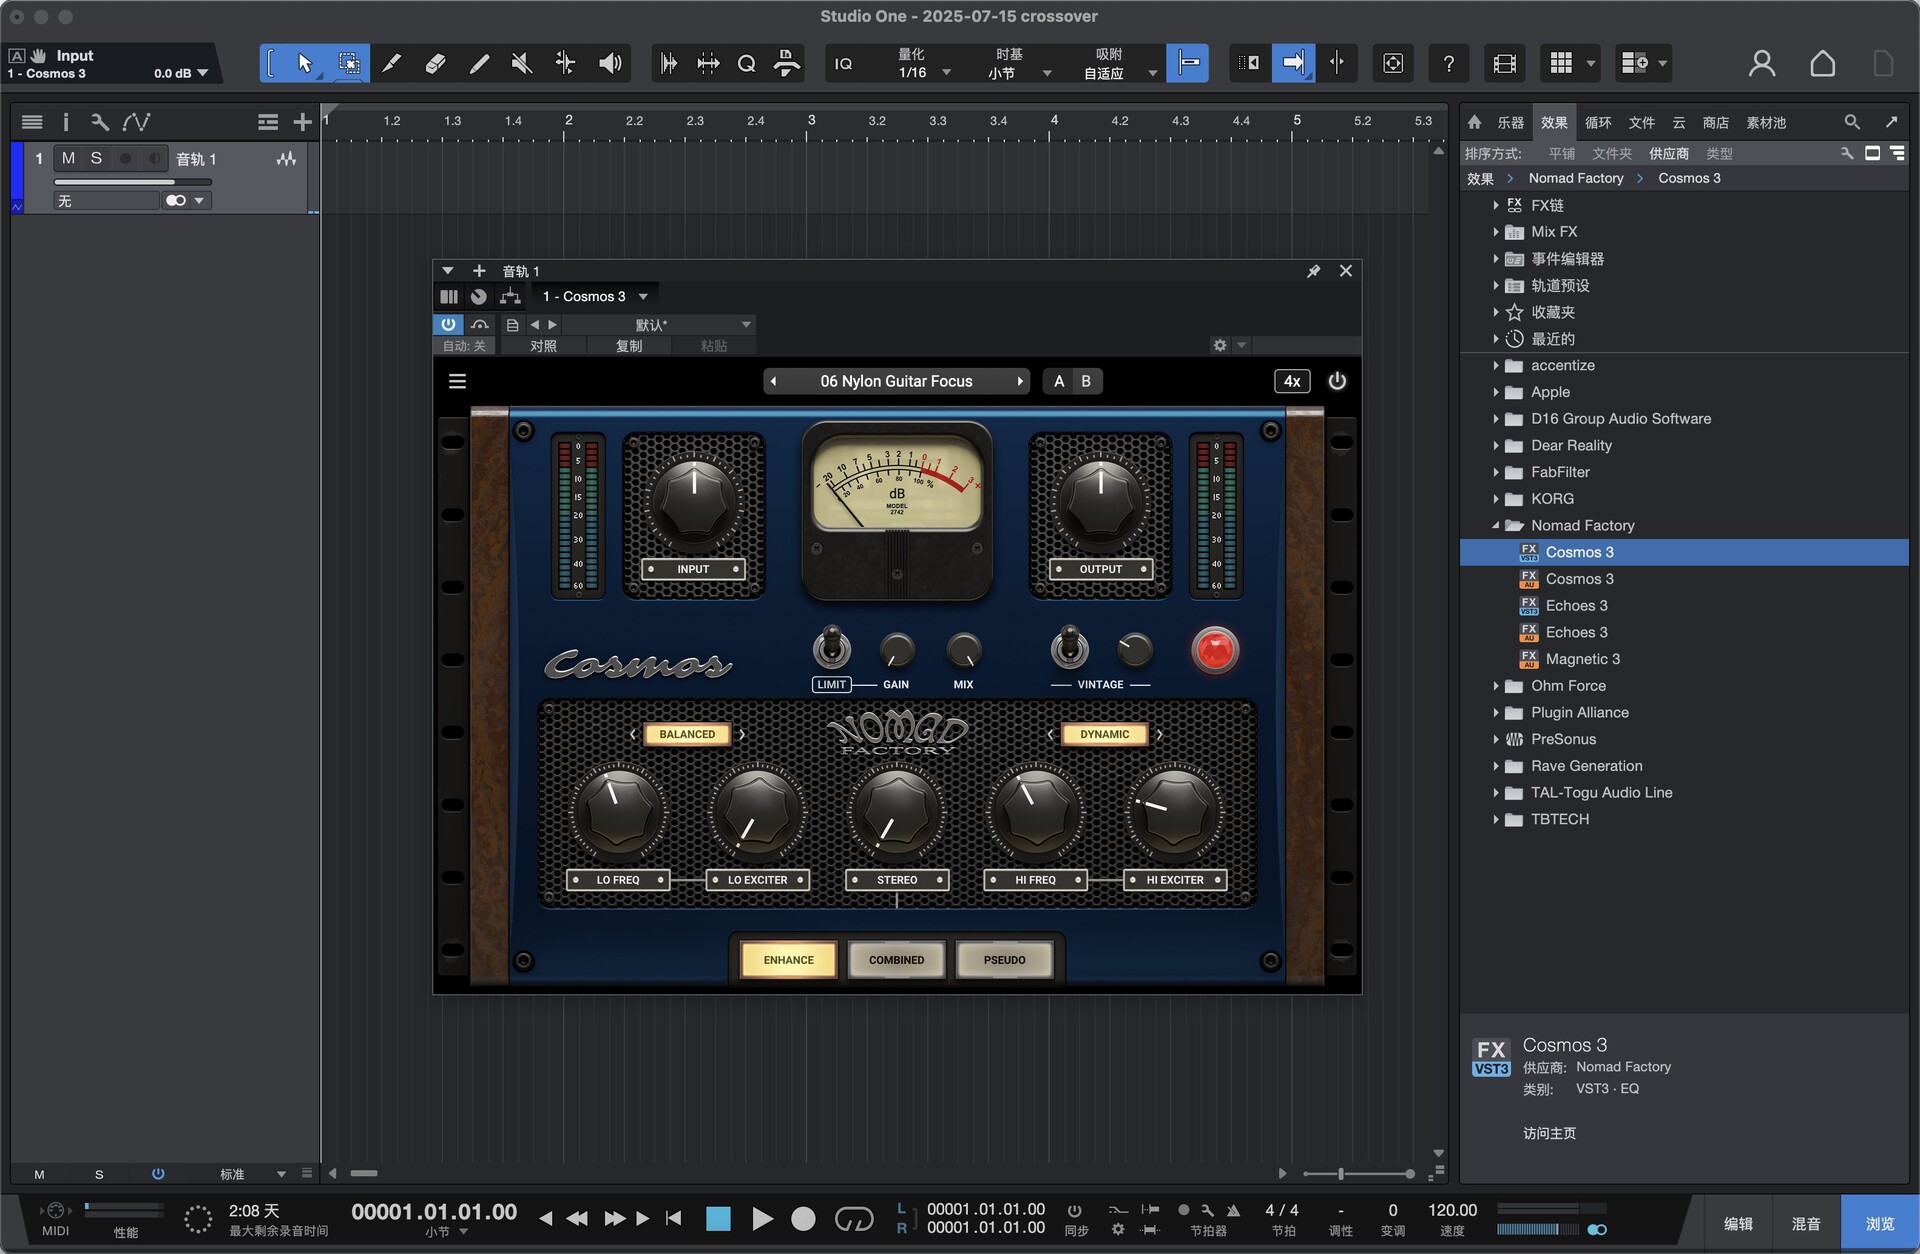Open track inspector i icon
This screenshot has height=1254, width=1920.
tap(66, 122)
